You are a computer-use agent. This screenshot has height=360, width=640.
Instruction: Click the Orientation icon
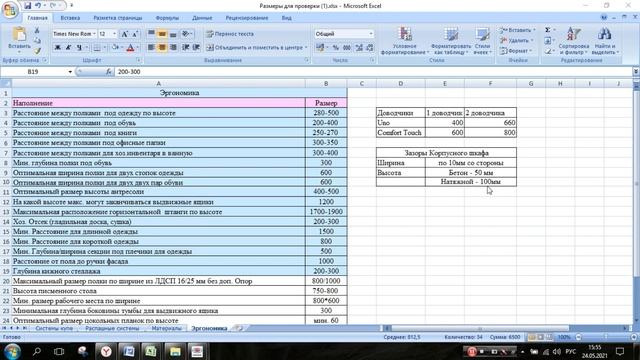(186, 34)
